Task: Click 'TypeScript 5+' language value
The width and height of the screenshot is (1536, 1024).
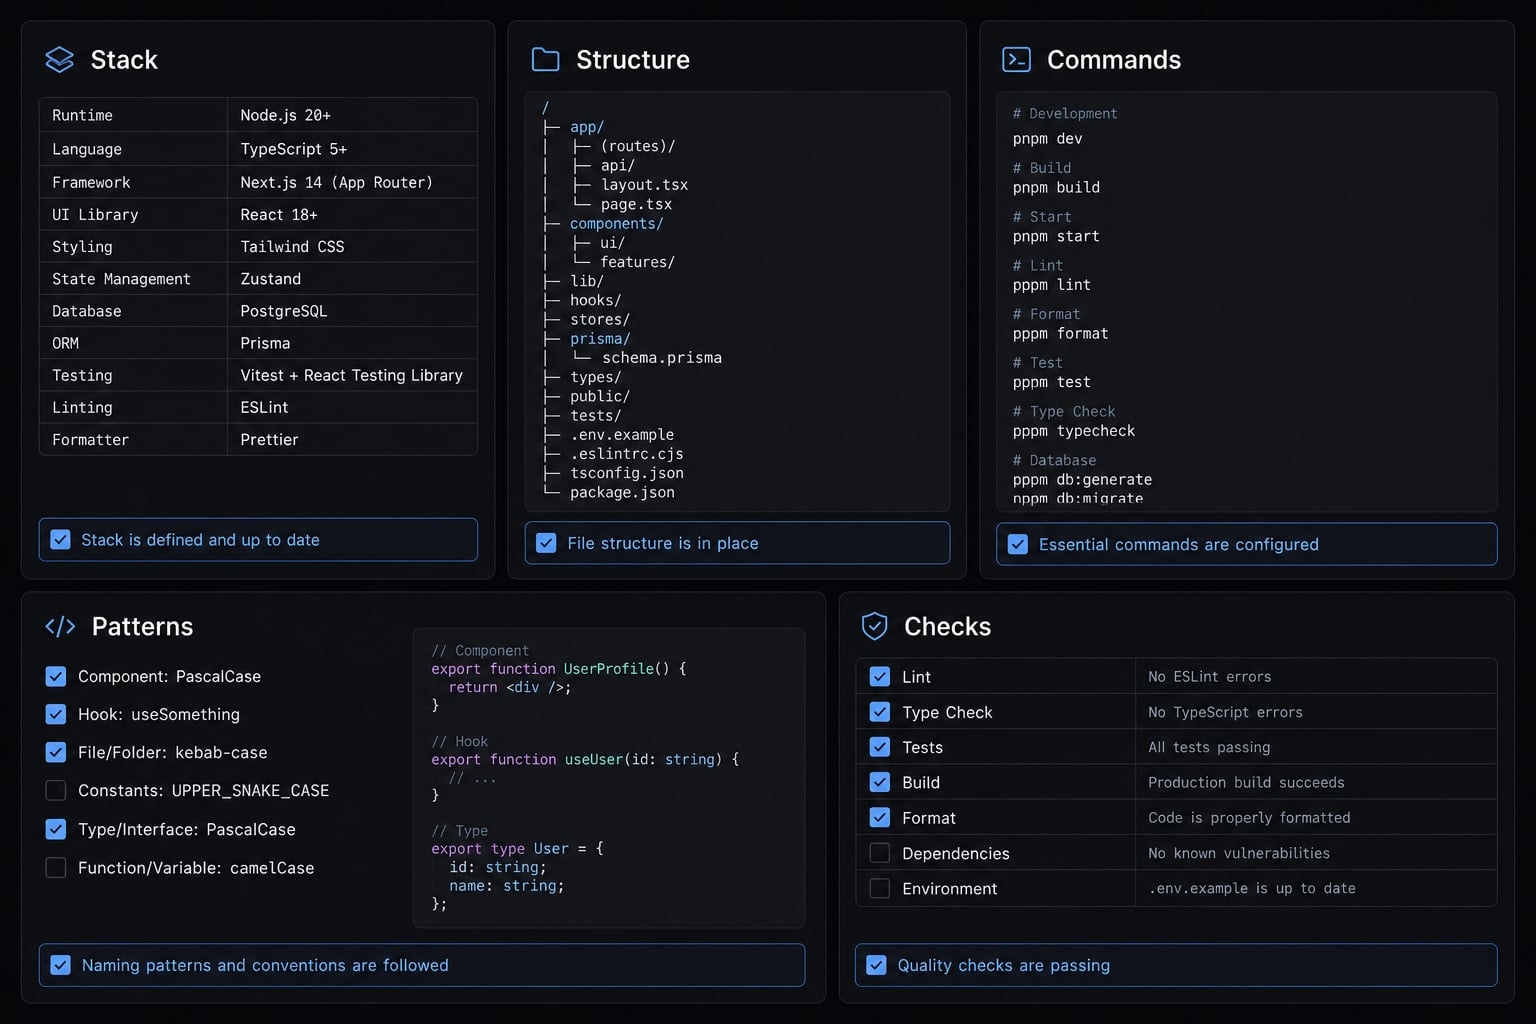Action: pos(294,149)
